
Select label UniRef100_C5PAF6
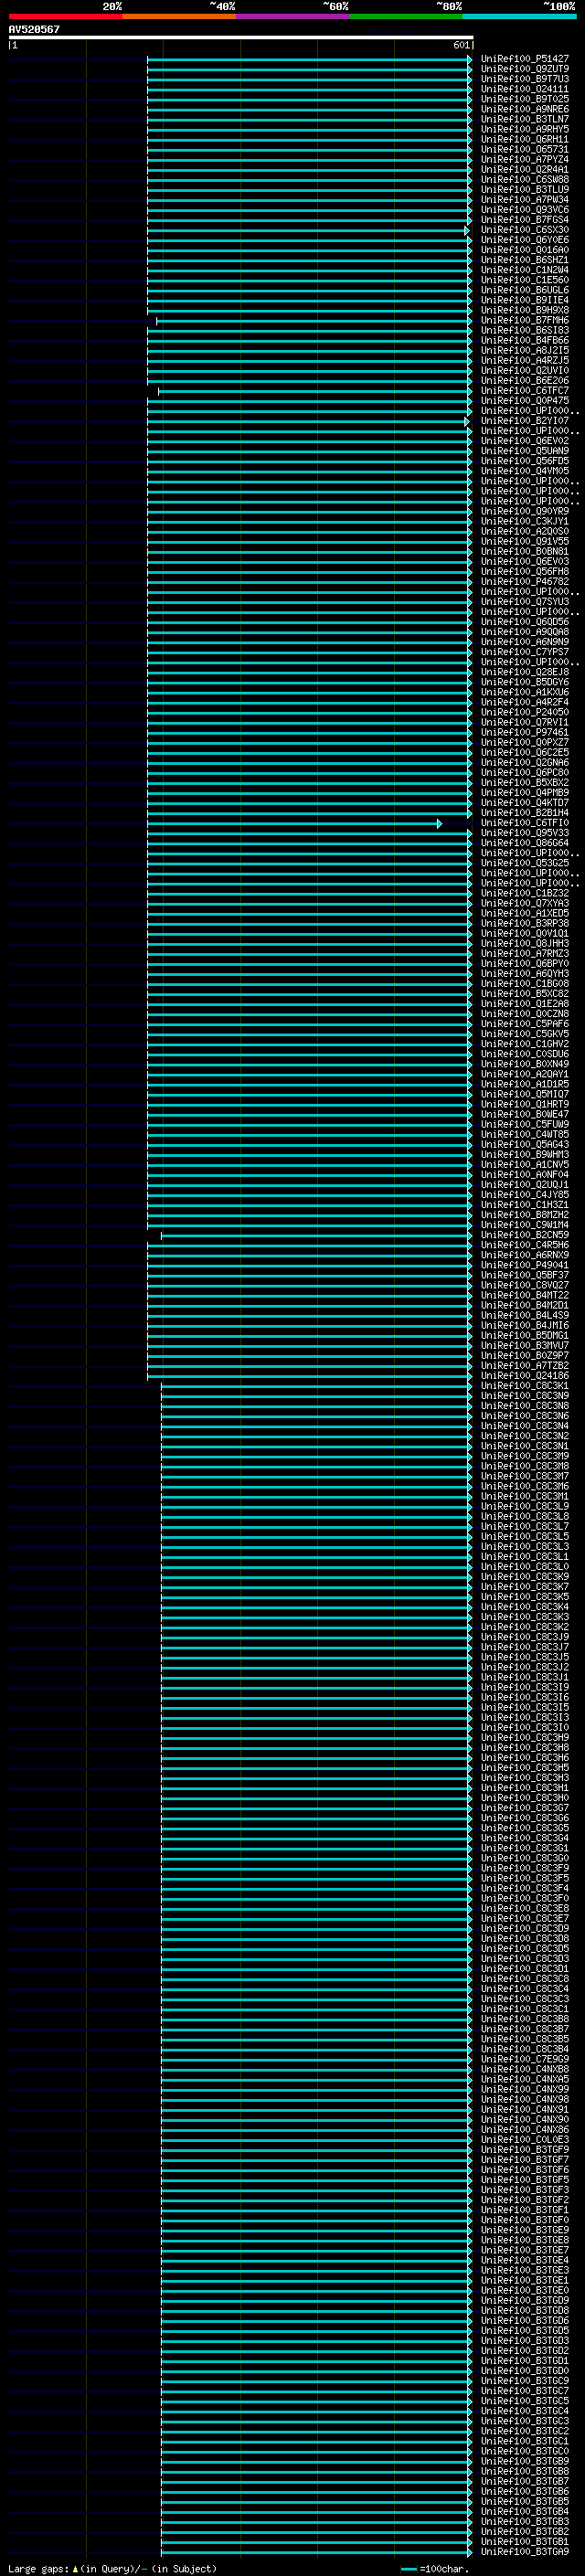[x=525, y=1024]
